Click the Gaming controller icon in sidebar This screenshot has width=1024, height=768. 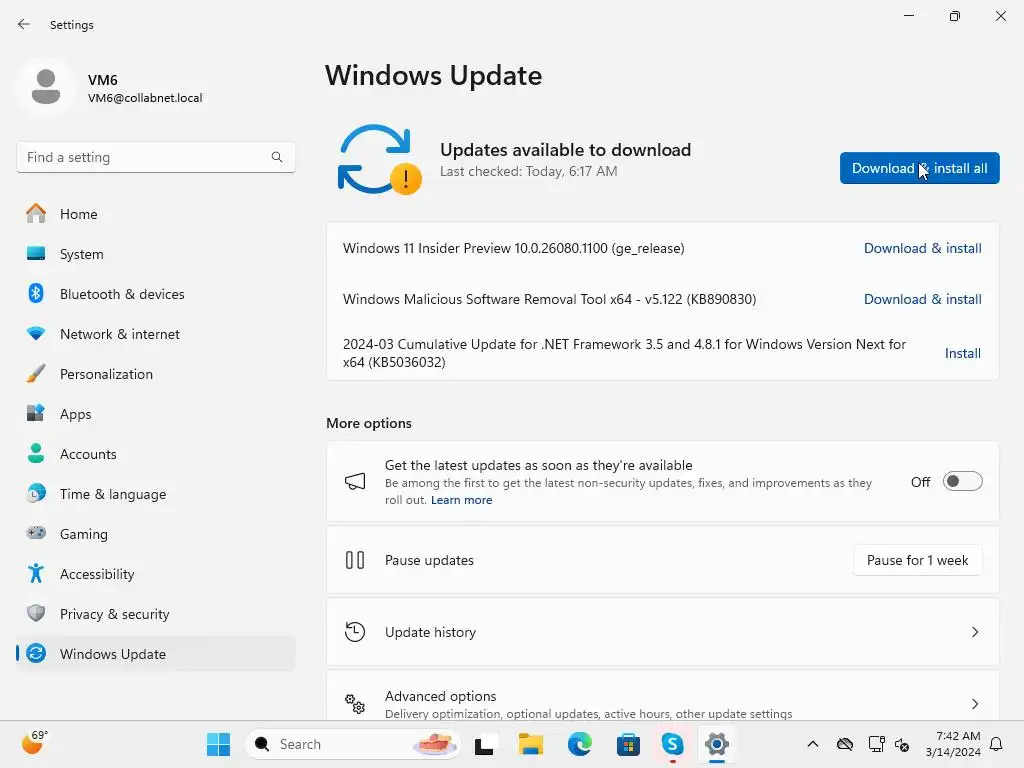[36, 533]
